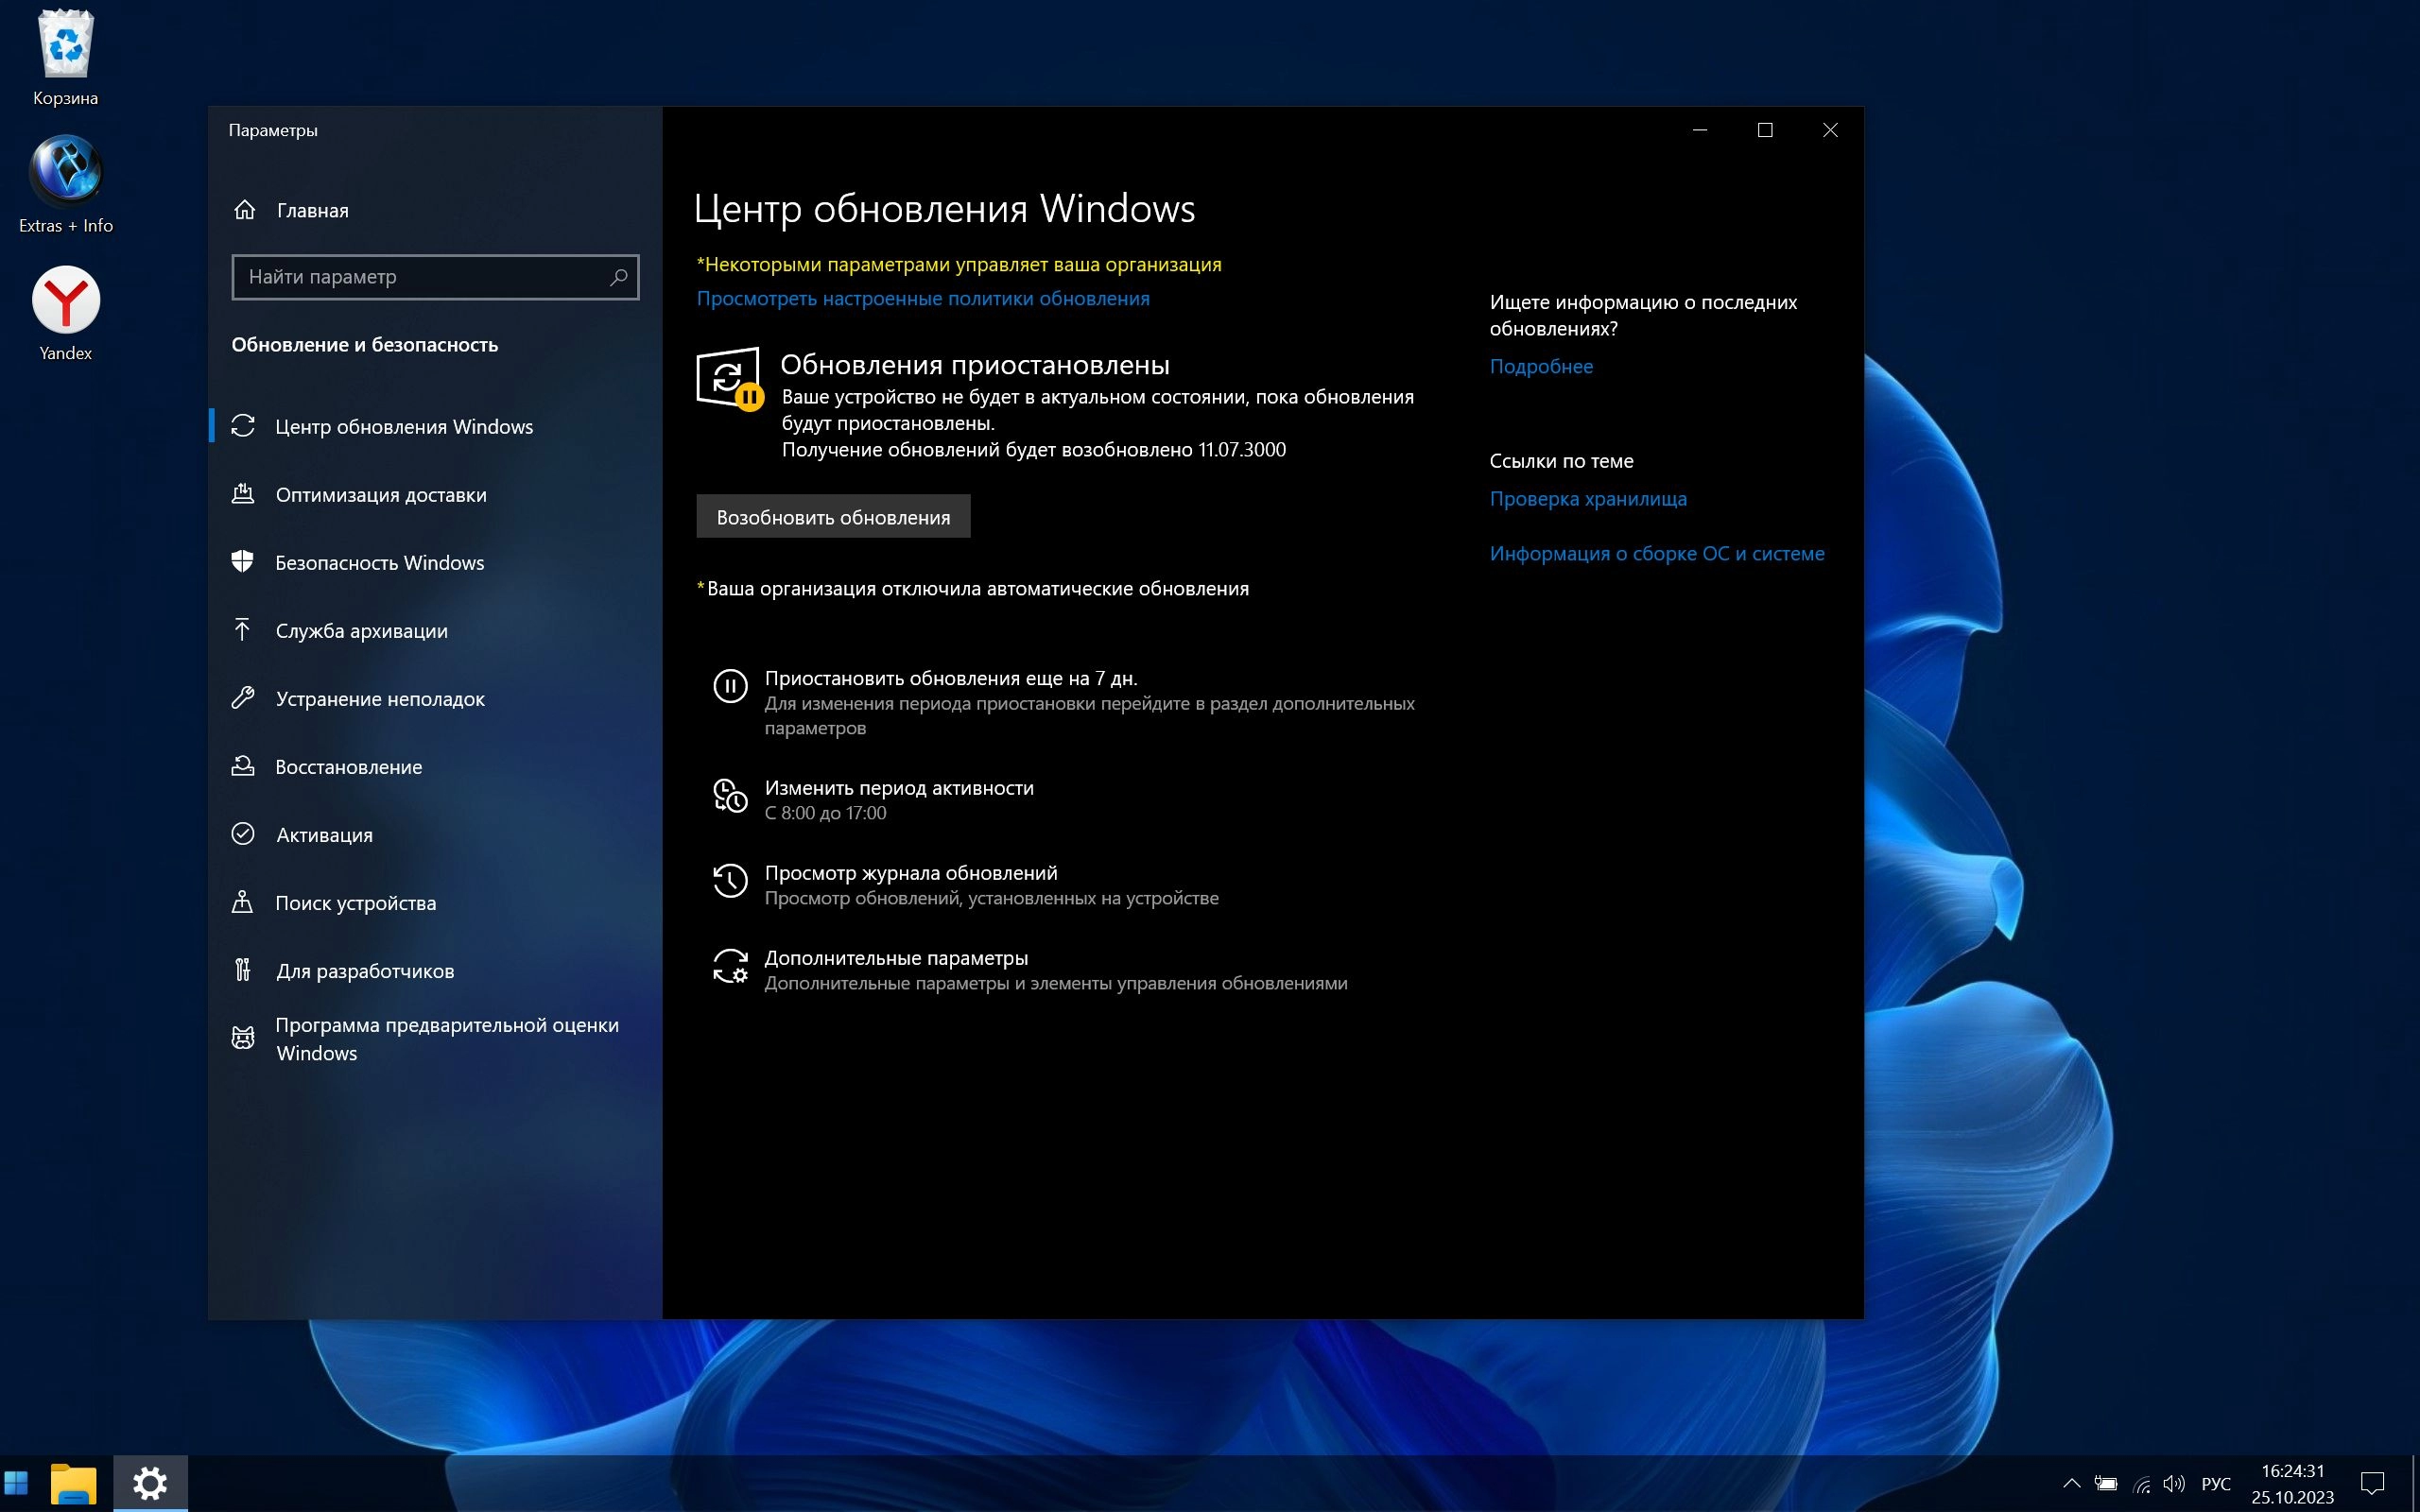Select Для разработчиков in sidebar

pos(364,971)
